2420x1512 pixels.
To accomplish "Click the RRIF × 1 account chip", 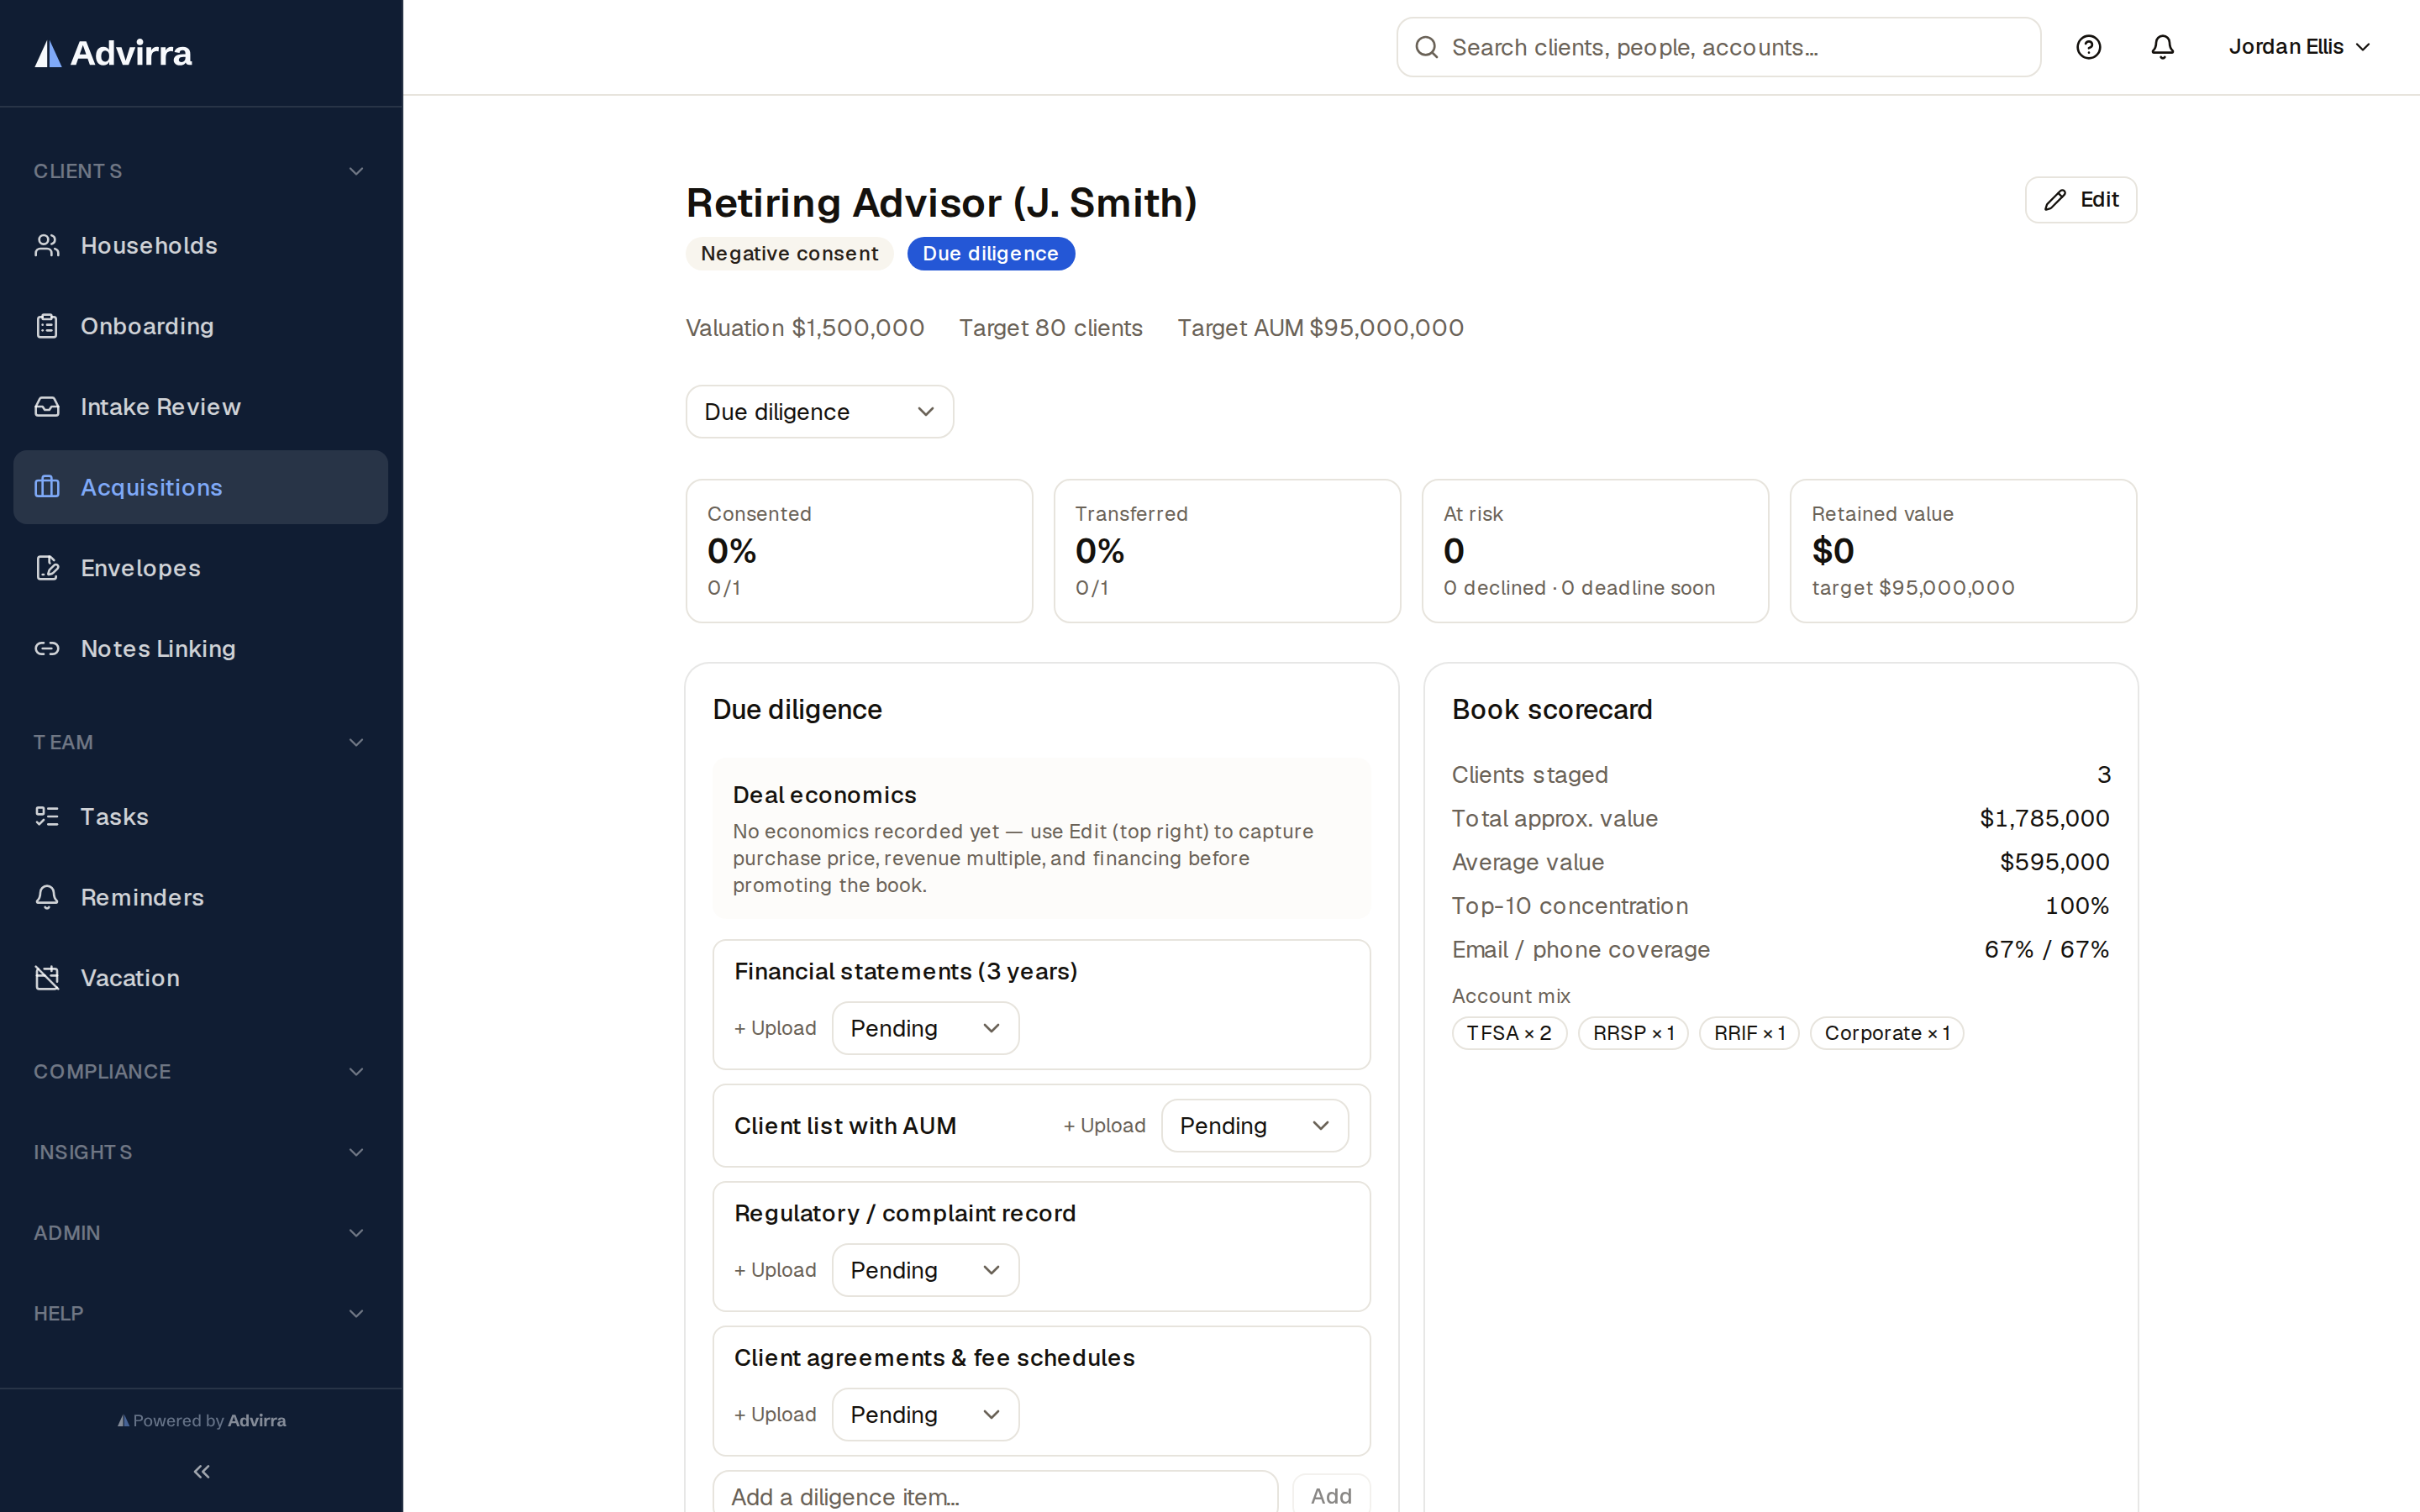I will click(x=1749, y=1033).
